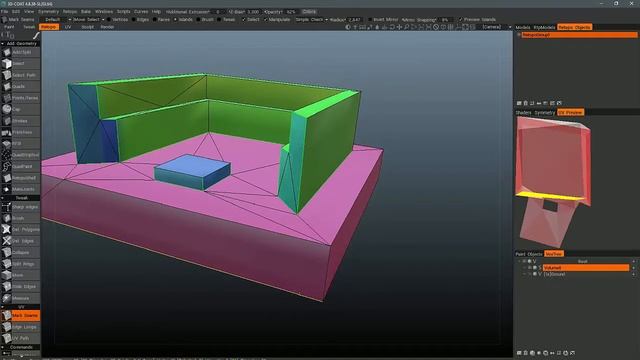
Task: Select the Volume8 layer in VoxTree
Action: 586,268
